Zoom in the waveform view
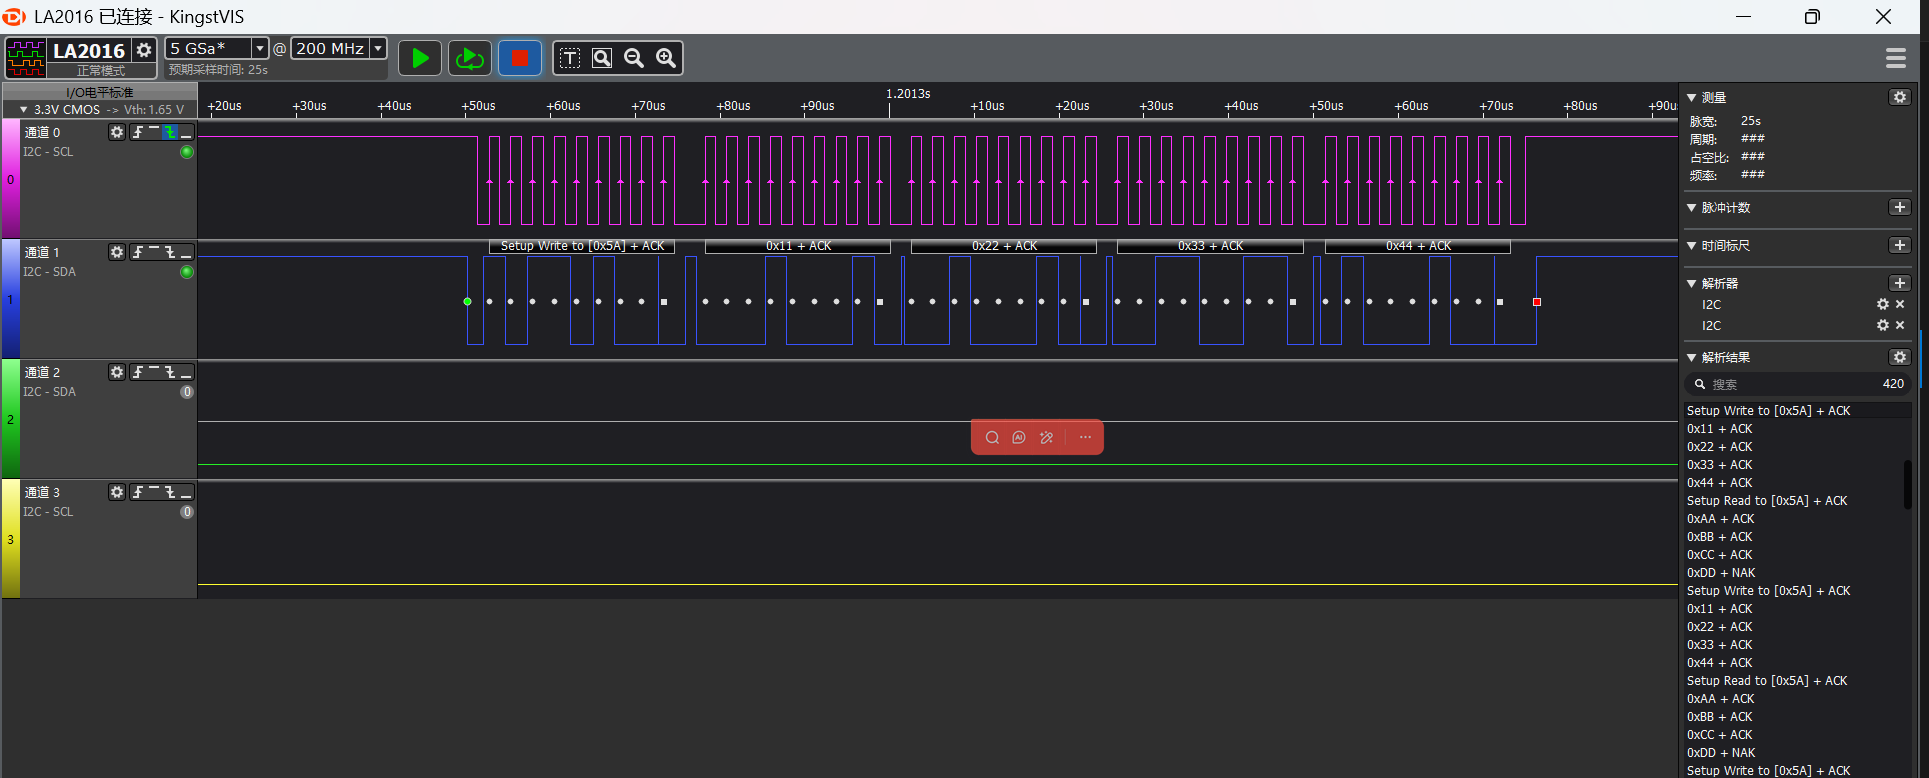 pyautogui.click(x=666, y=59)
